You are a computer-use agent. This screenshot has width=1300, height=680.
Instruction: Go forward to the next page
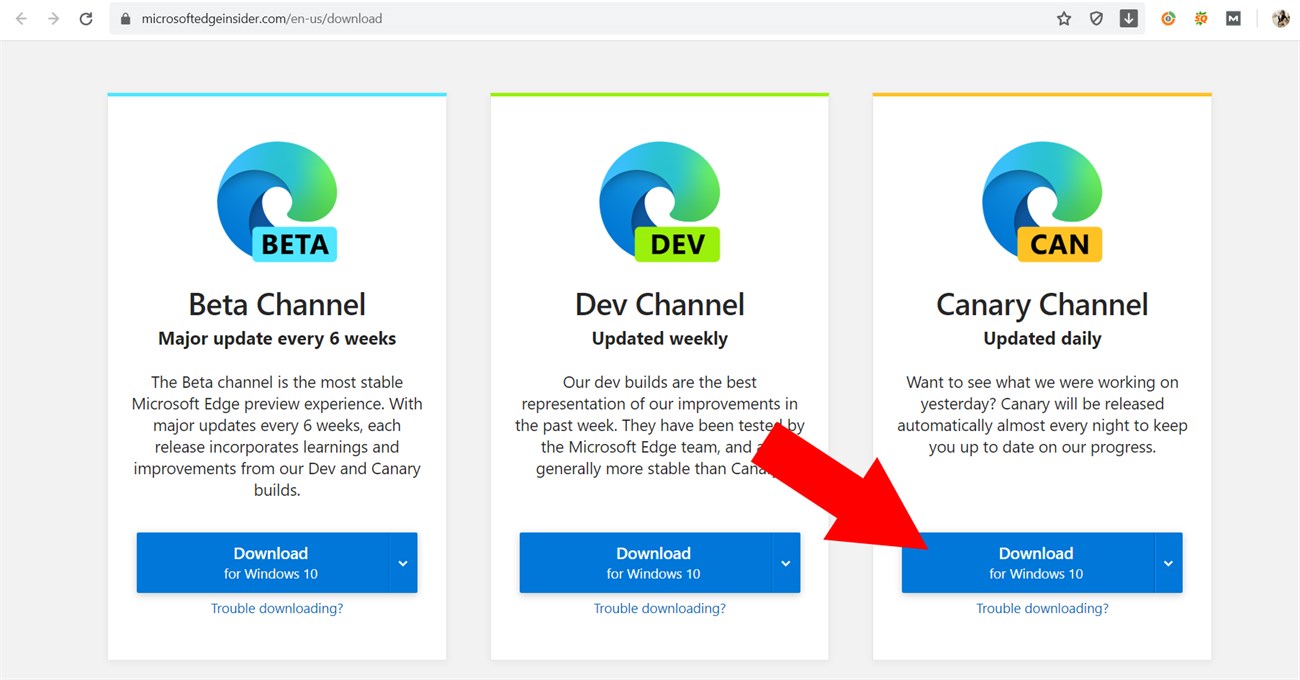click(x=53, y=18)
